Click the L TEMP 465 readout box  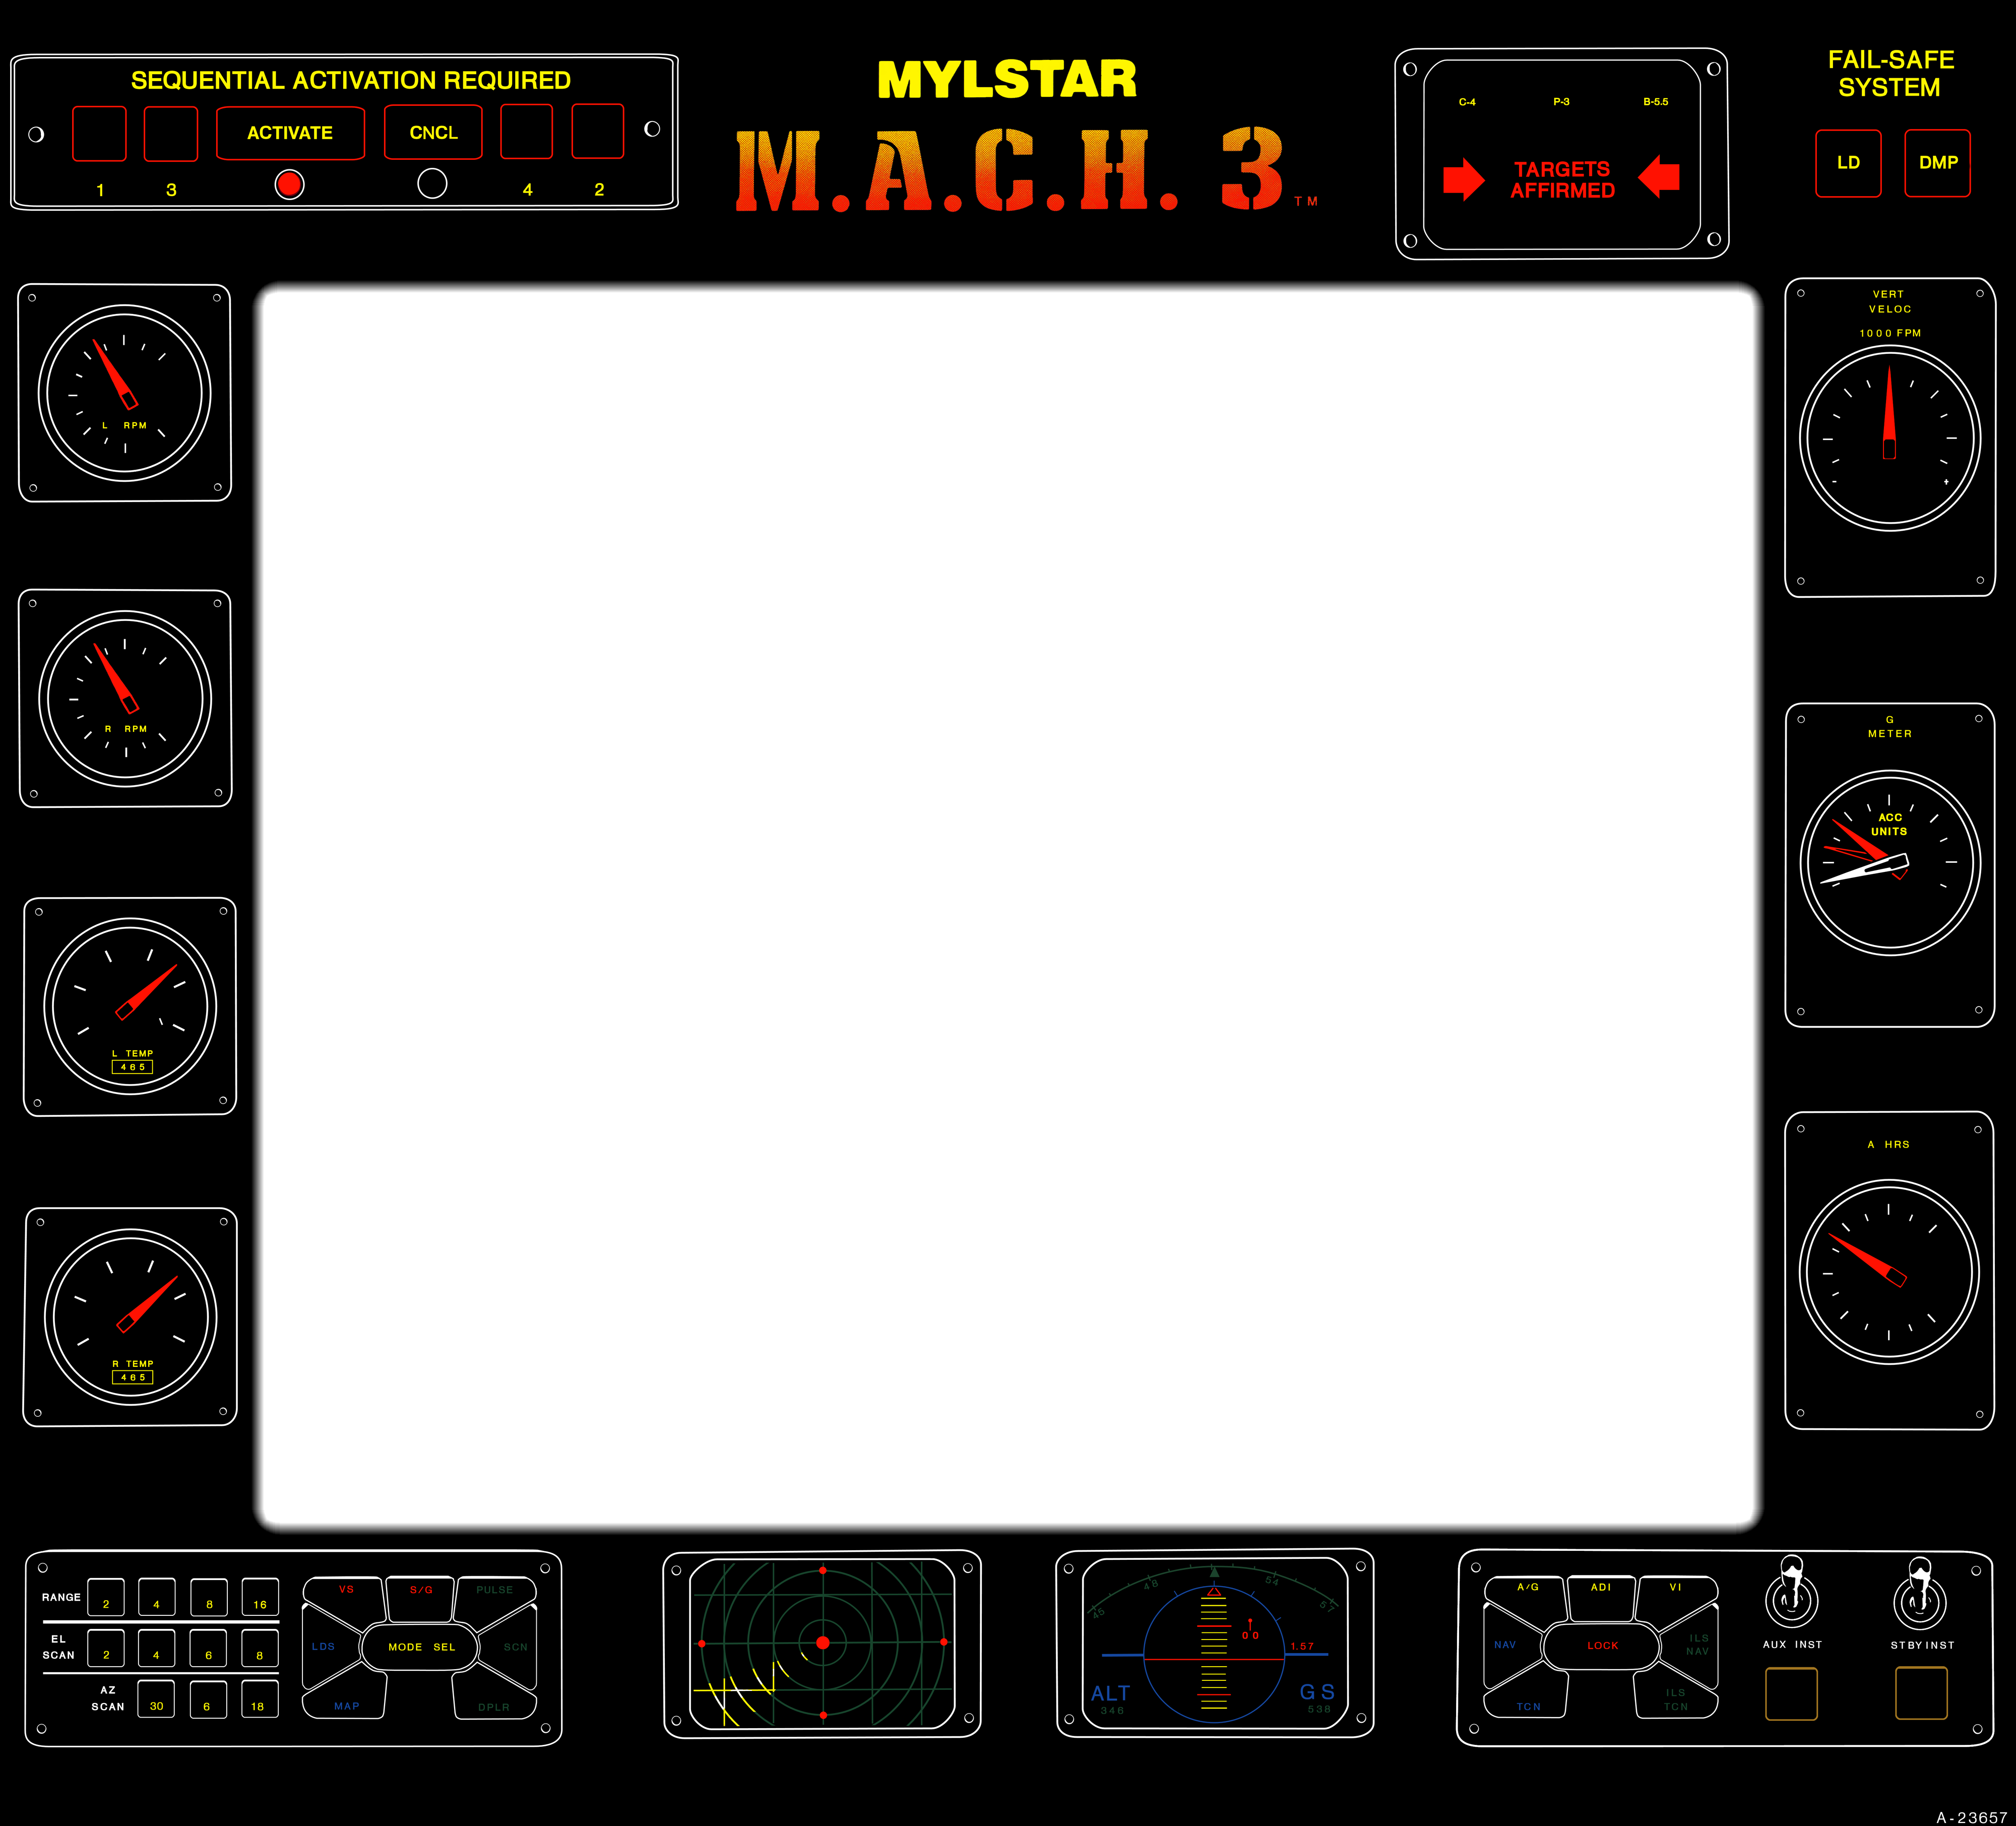tap(132, 1067)
